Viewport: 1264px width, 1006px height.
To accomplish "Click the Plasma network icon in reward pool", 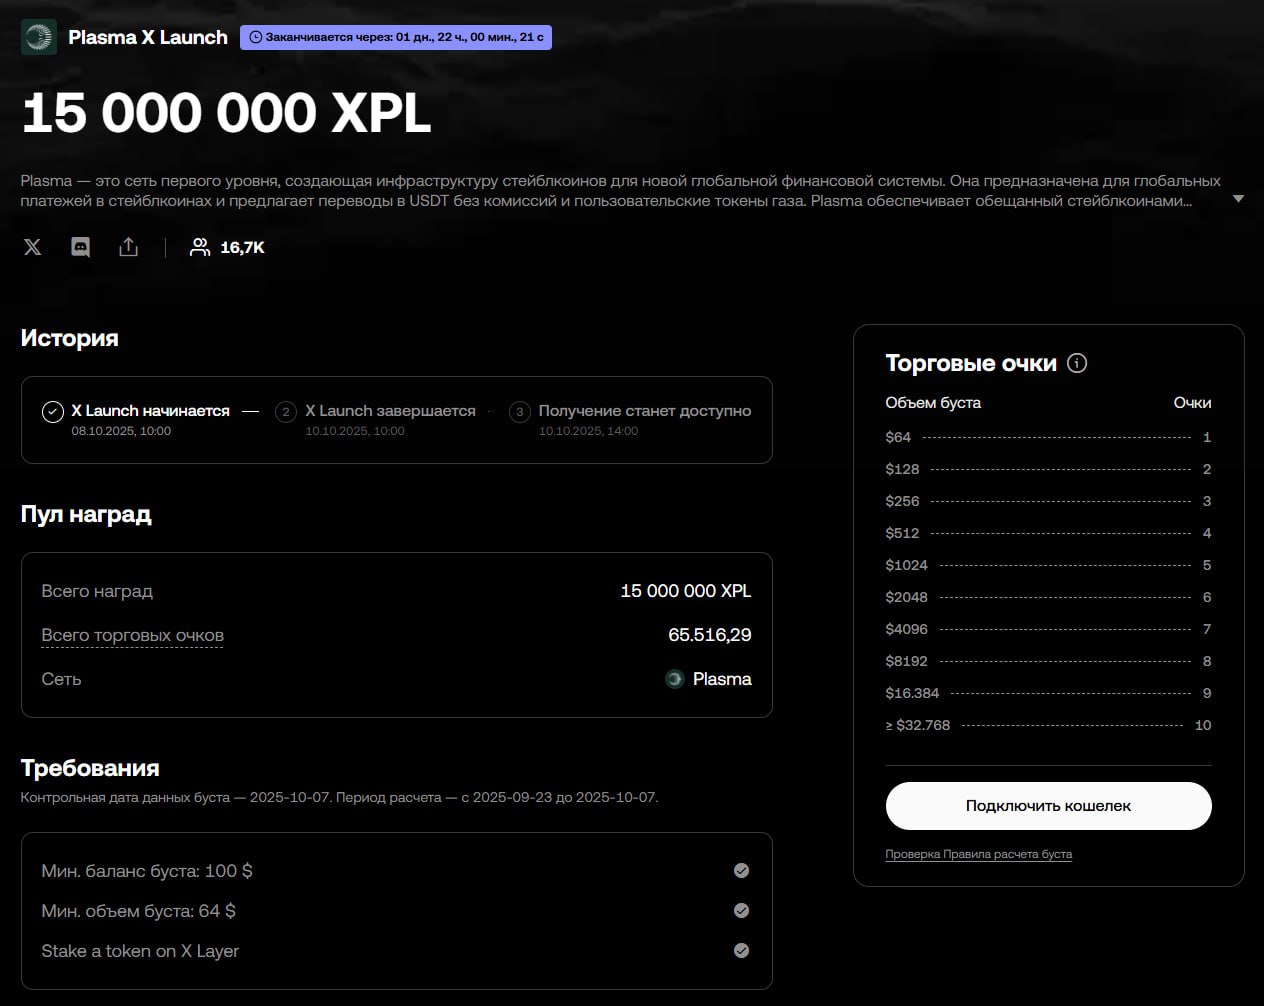I will (675, 679).
